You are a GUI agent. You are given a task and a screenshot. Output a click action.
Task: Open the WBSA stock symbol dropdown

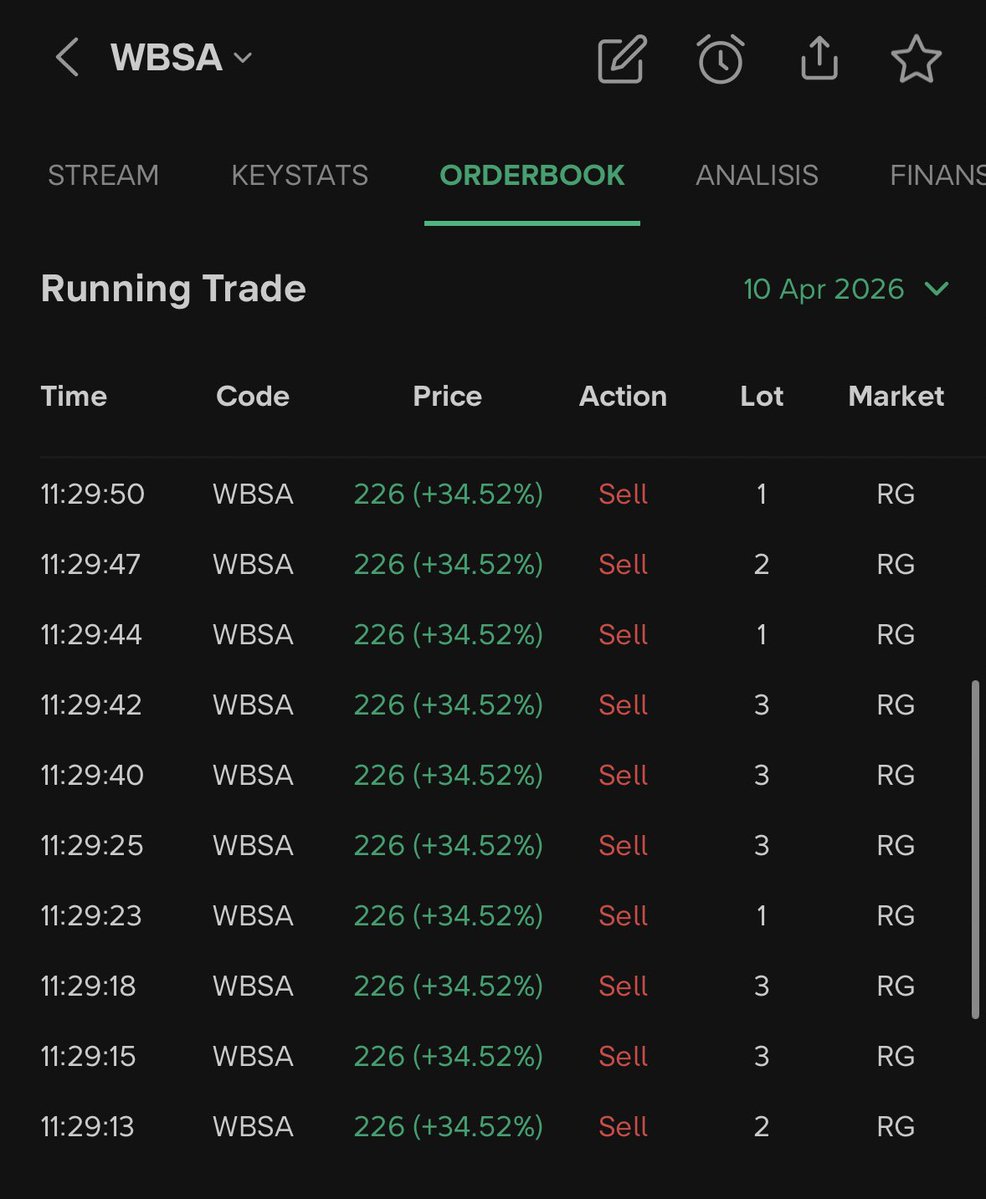(x=181, y=58)
